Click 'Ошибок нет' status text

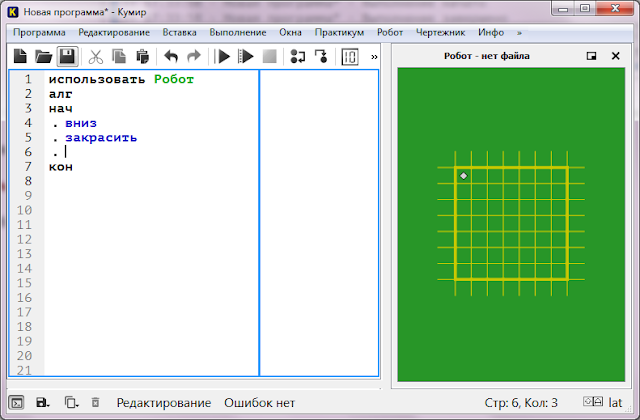click(259, 403)
